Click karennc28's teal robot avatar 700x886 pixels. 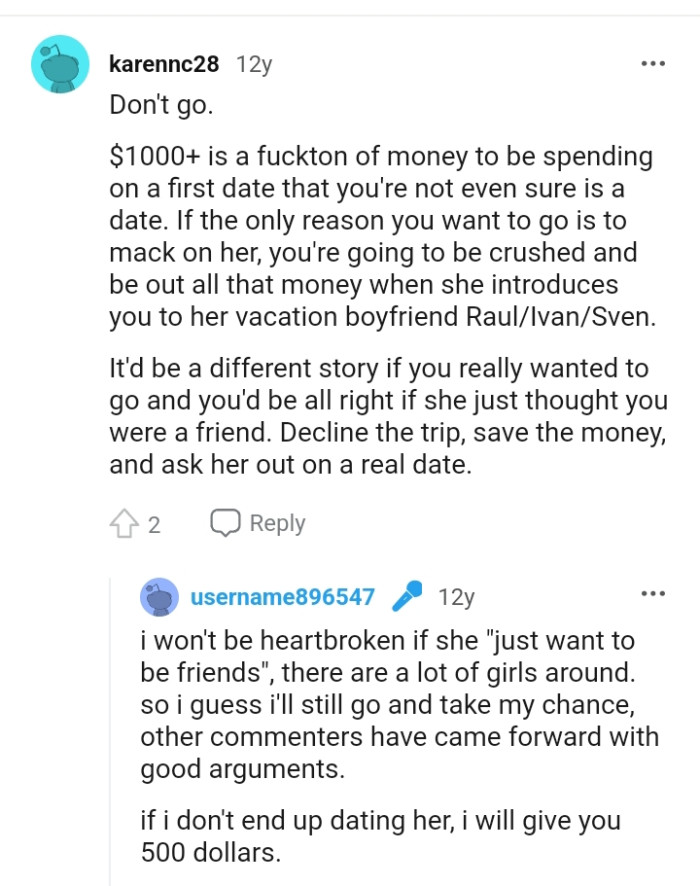click(x=60, y=62)
